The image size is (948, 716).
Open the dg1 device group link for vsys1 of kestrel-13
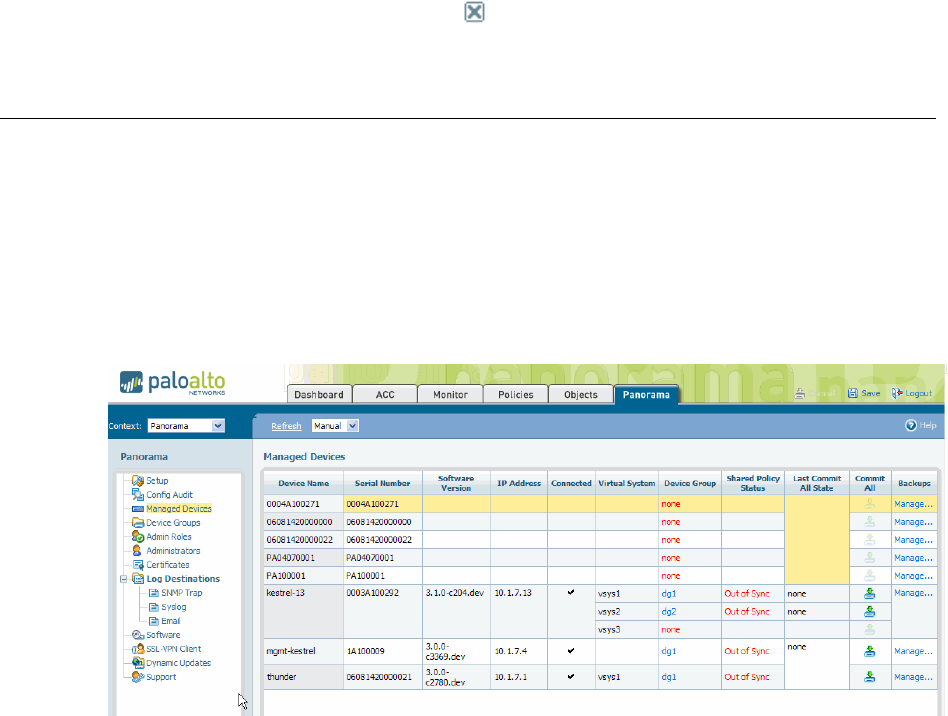pos(669,594)
